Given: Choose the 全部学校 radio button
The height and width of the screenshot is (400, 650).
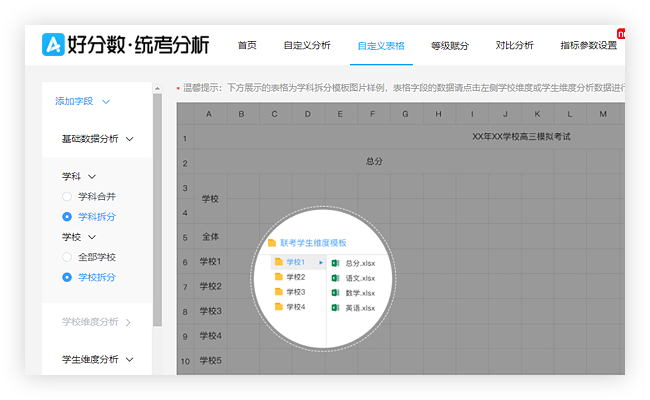Looking at the screenshot, I should [67, 257].
